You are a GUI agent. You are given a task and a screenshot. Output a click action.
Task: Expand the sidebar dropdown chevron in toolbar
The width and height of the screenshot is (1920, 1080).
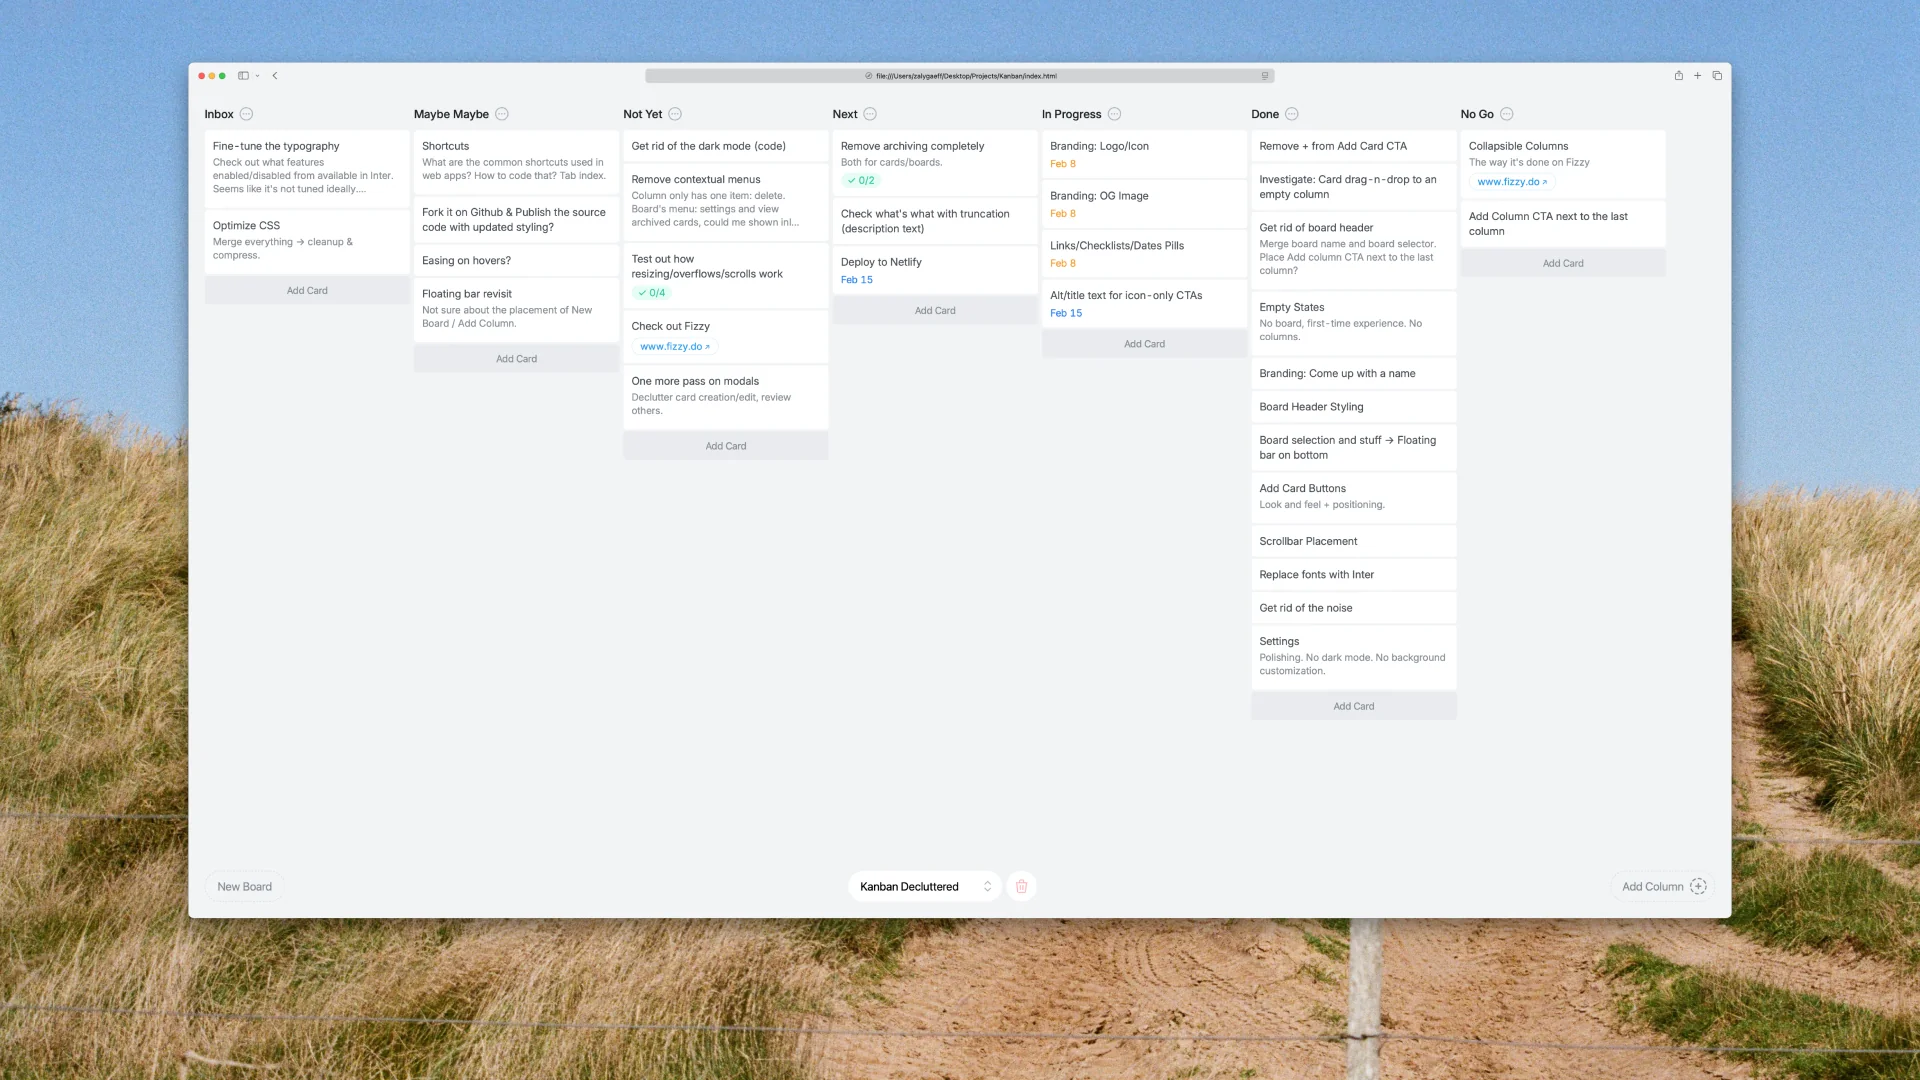pos(257,76)
